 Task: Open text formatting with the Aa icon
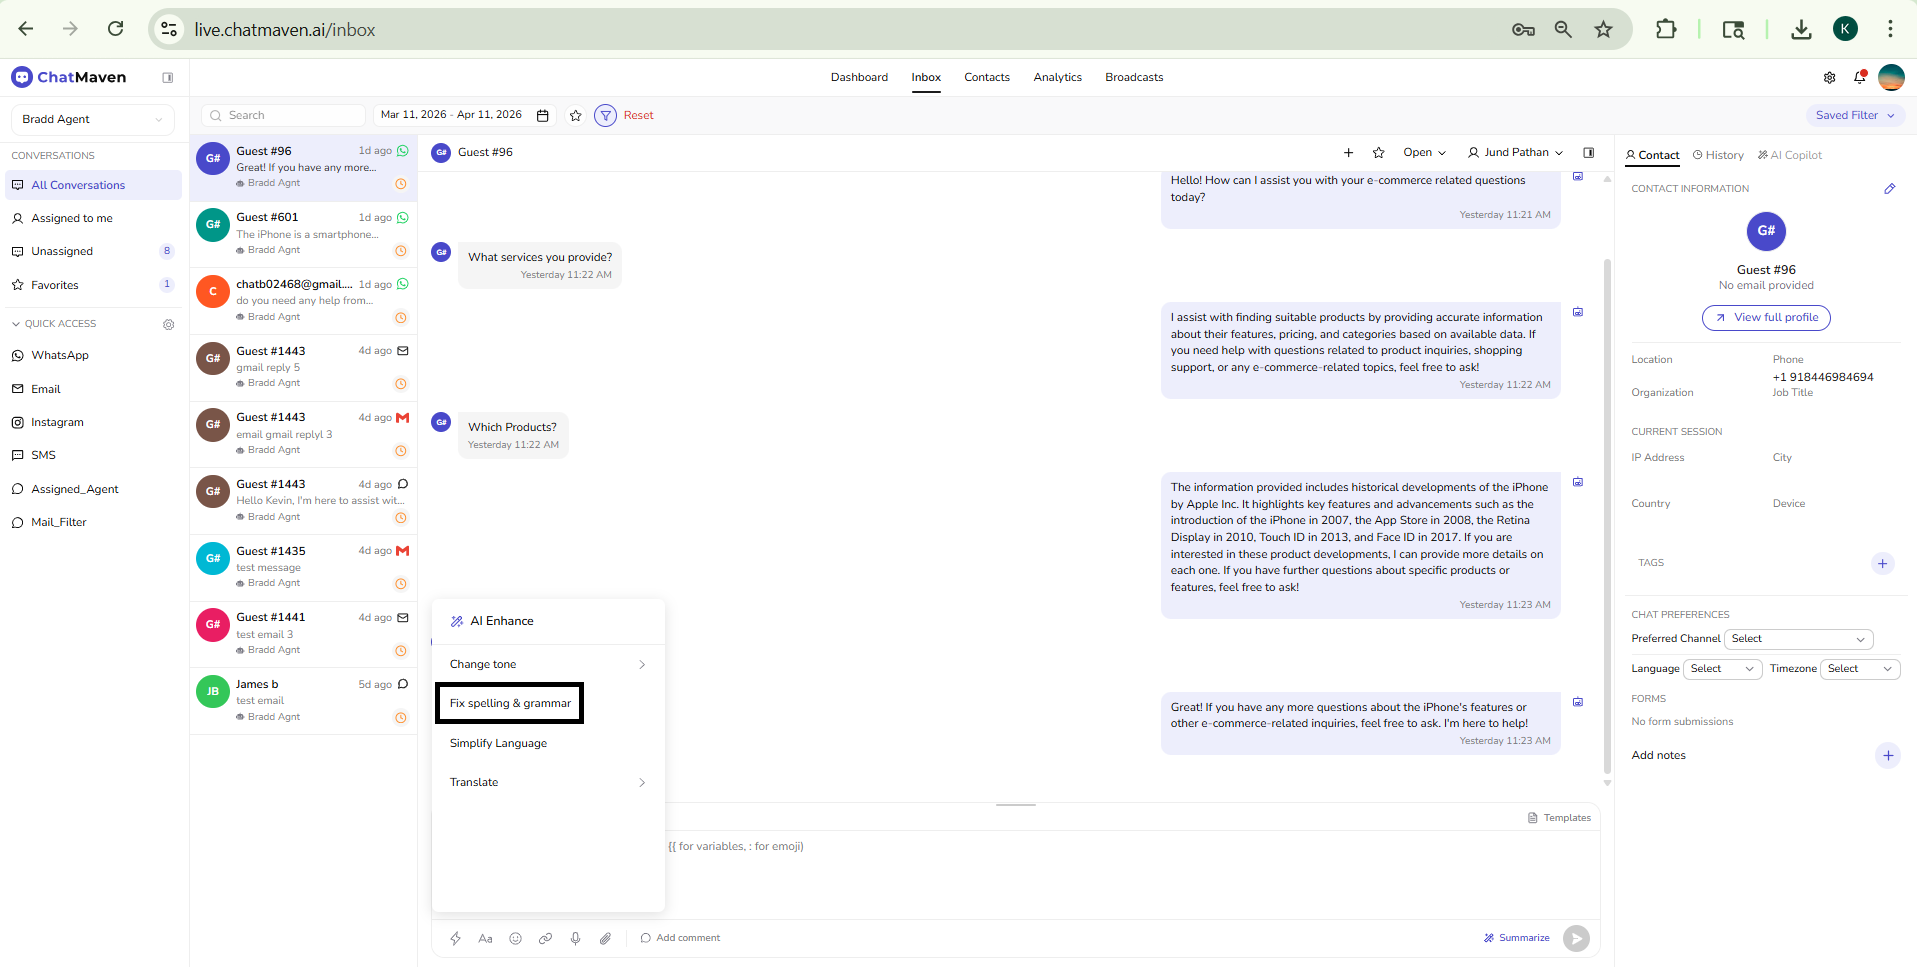[x=485, y=938]
